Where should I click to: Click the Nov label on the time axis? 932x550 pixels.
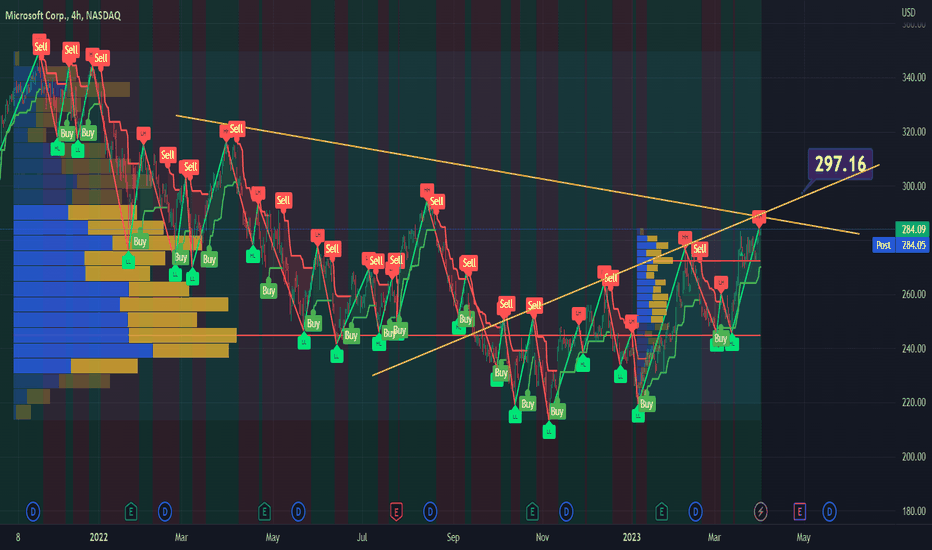click(x=542, y=538)
